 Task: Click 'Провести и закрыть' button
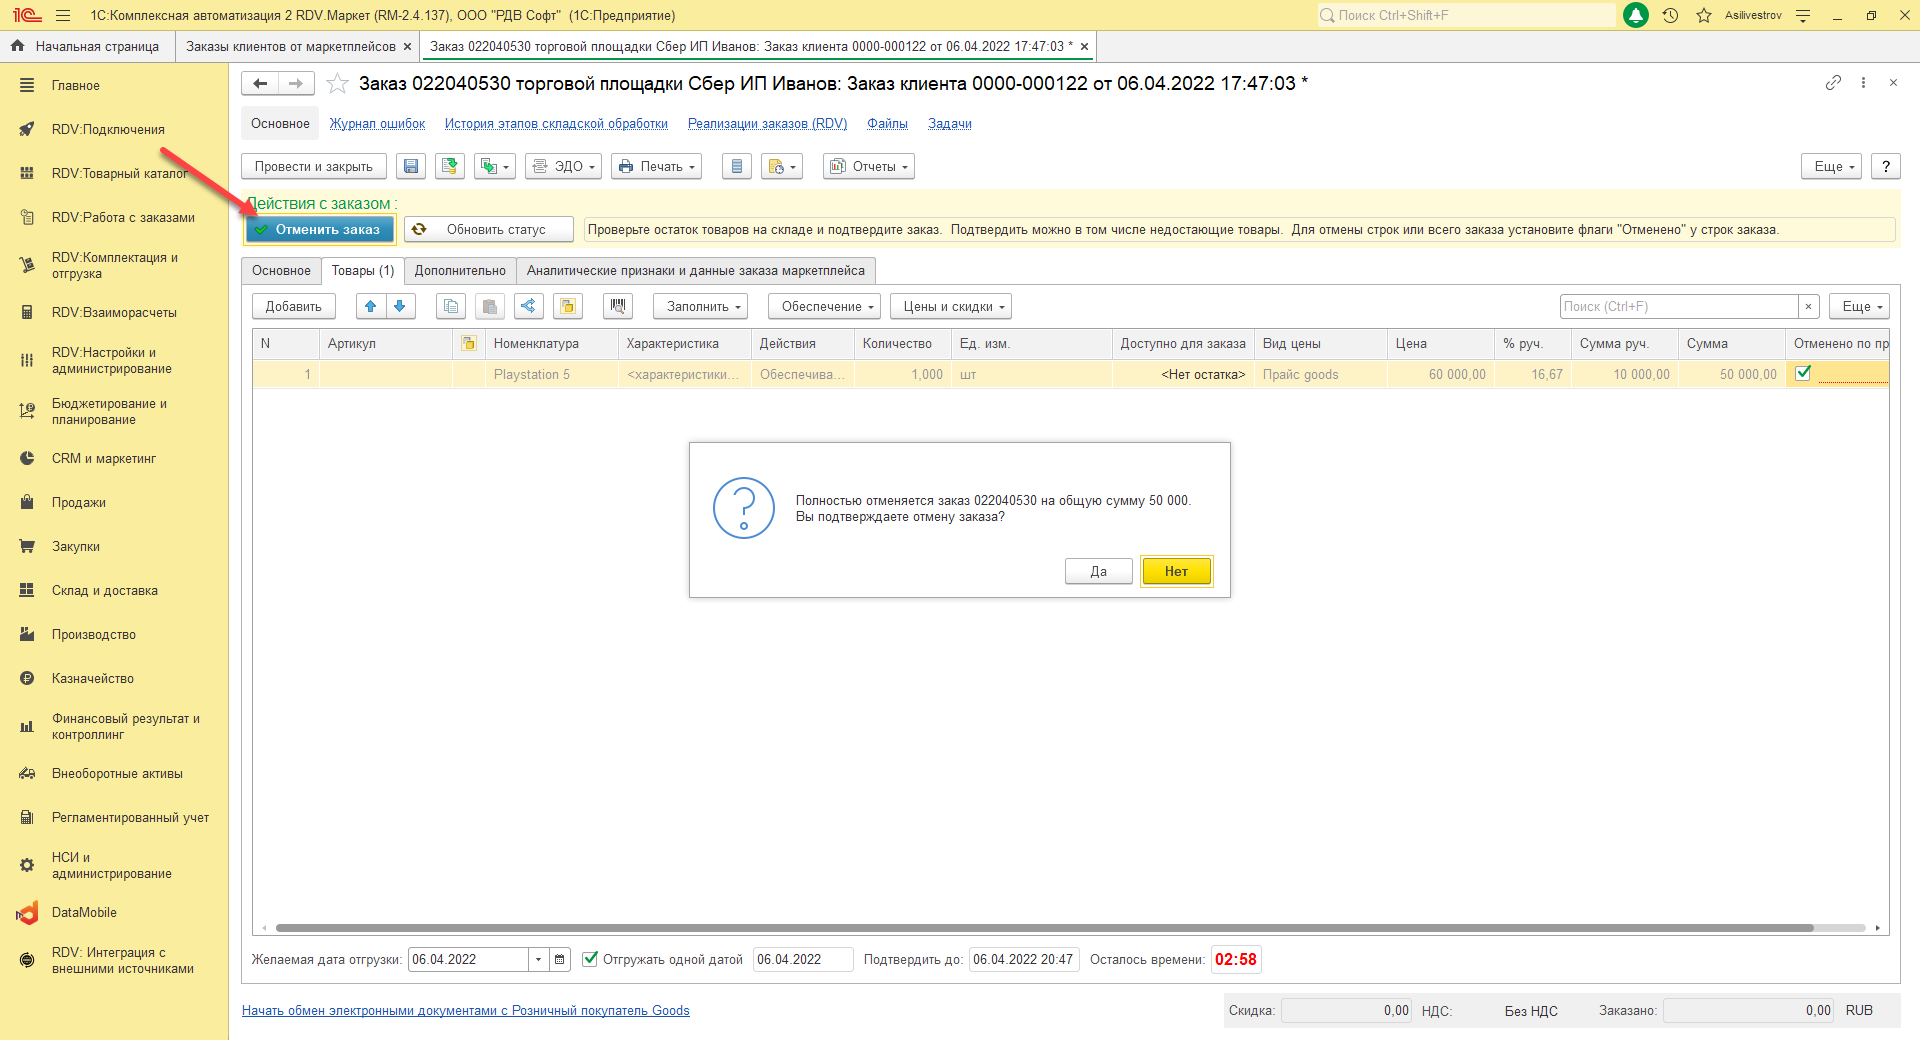[314, 167]
